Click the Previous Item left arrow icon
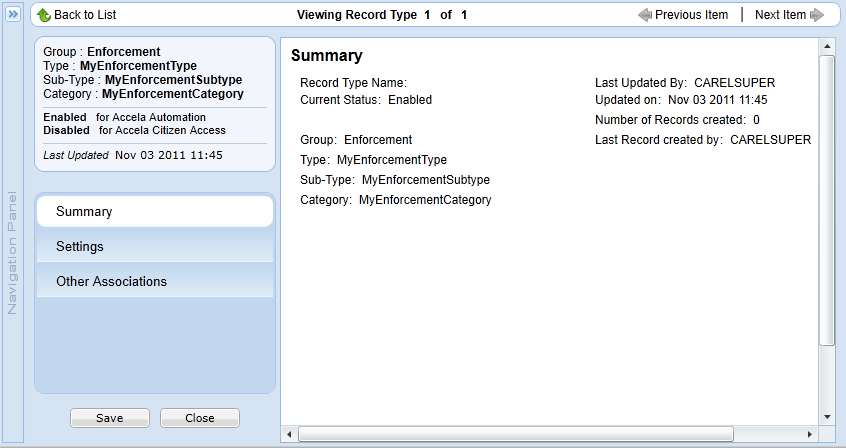The image size is (846, 448). click(645, 15)
